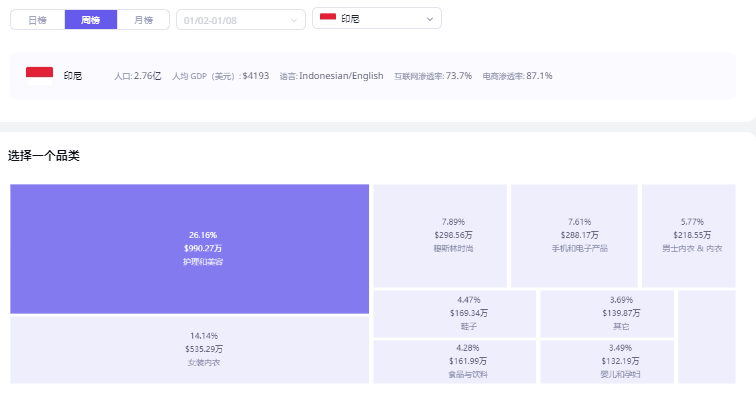The height and width of the screenshot is (399, 756).
Task: Click the chevron arrow in country dropdown
Action: point(430,19)
